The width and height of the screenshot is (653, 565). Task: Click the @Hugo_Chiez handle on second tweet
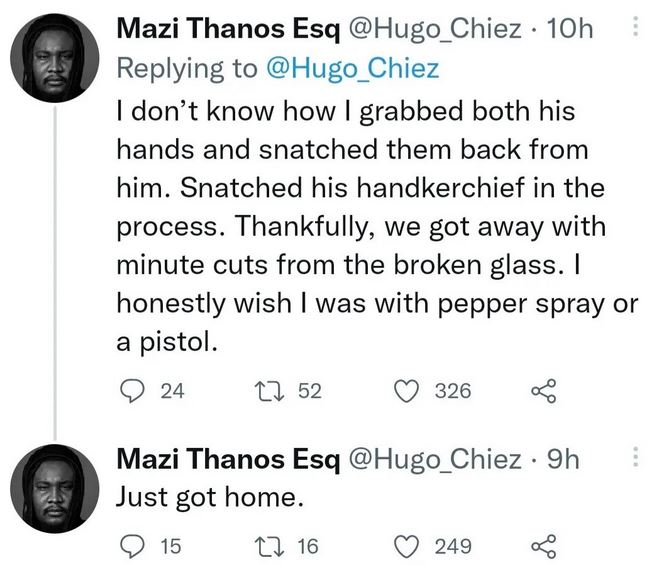432,459
